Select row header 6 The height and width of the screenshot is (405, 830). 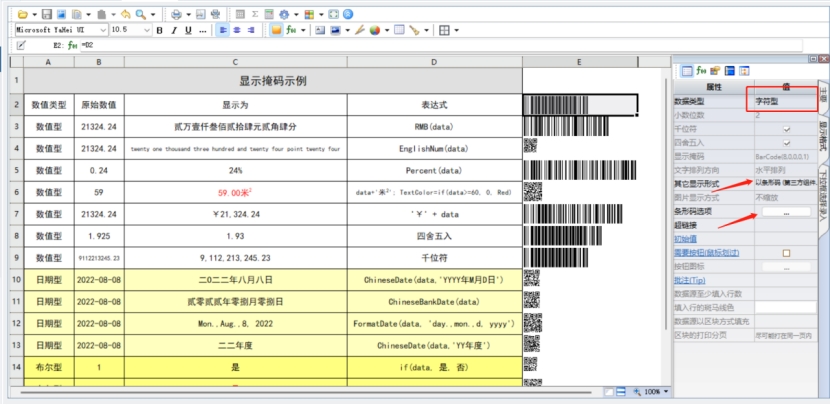click(16, 193)
